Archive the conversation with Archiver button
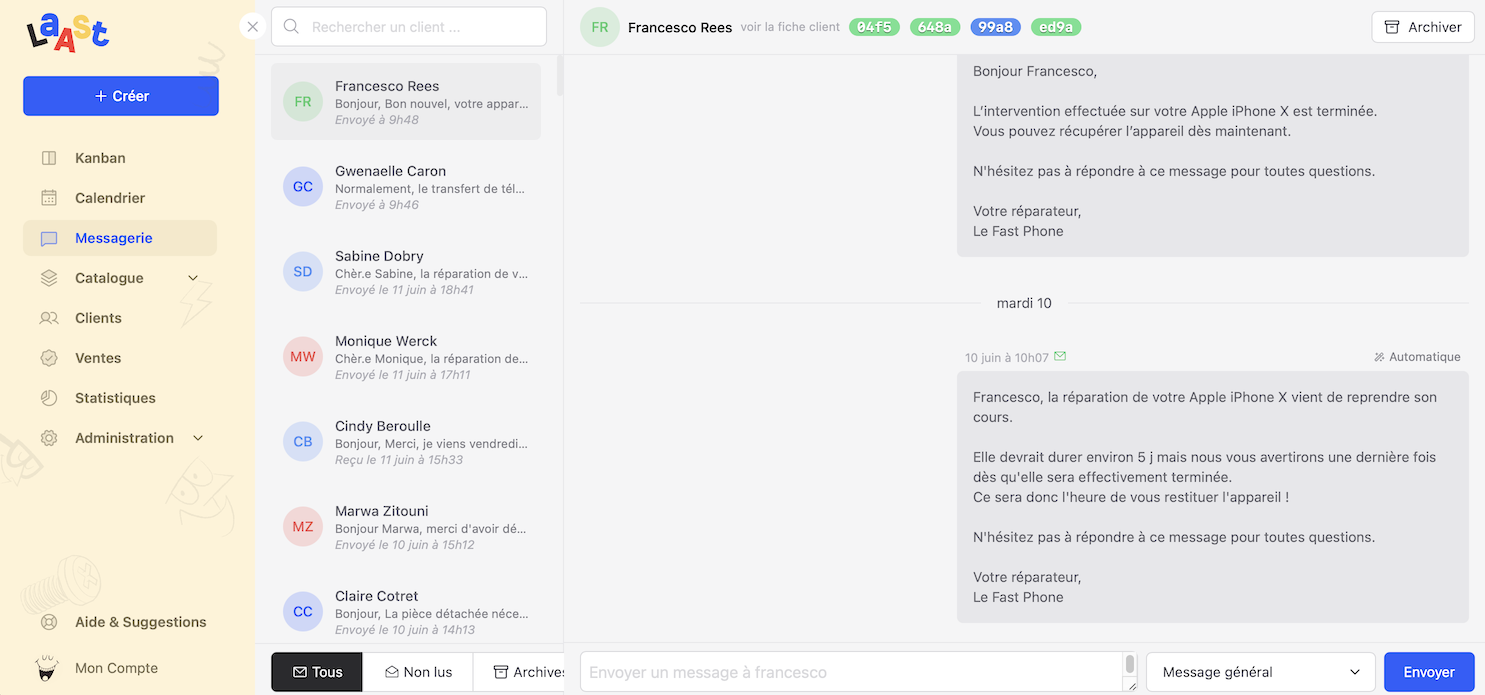The image size is (1485, 695). [1423, 27]
